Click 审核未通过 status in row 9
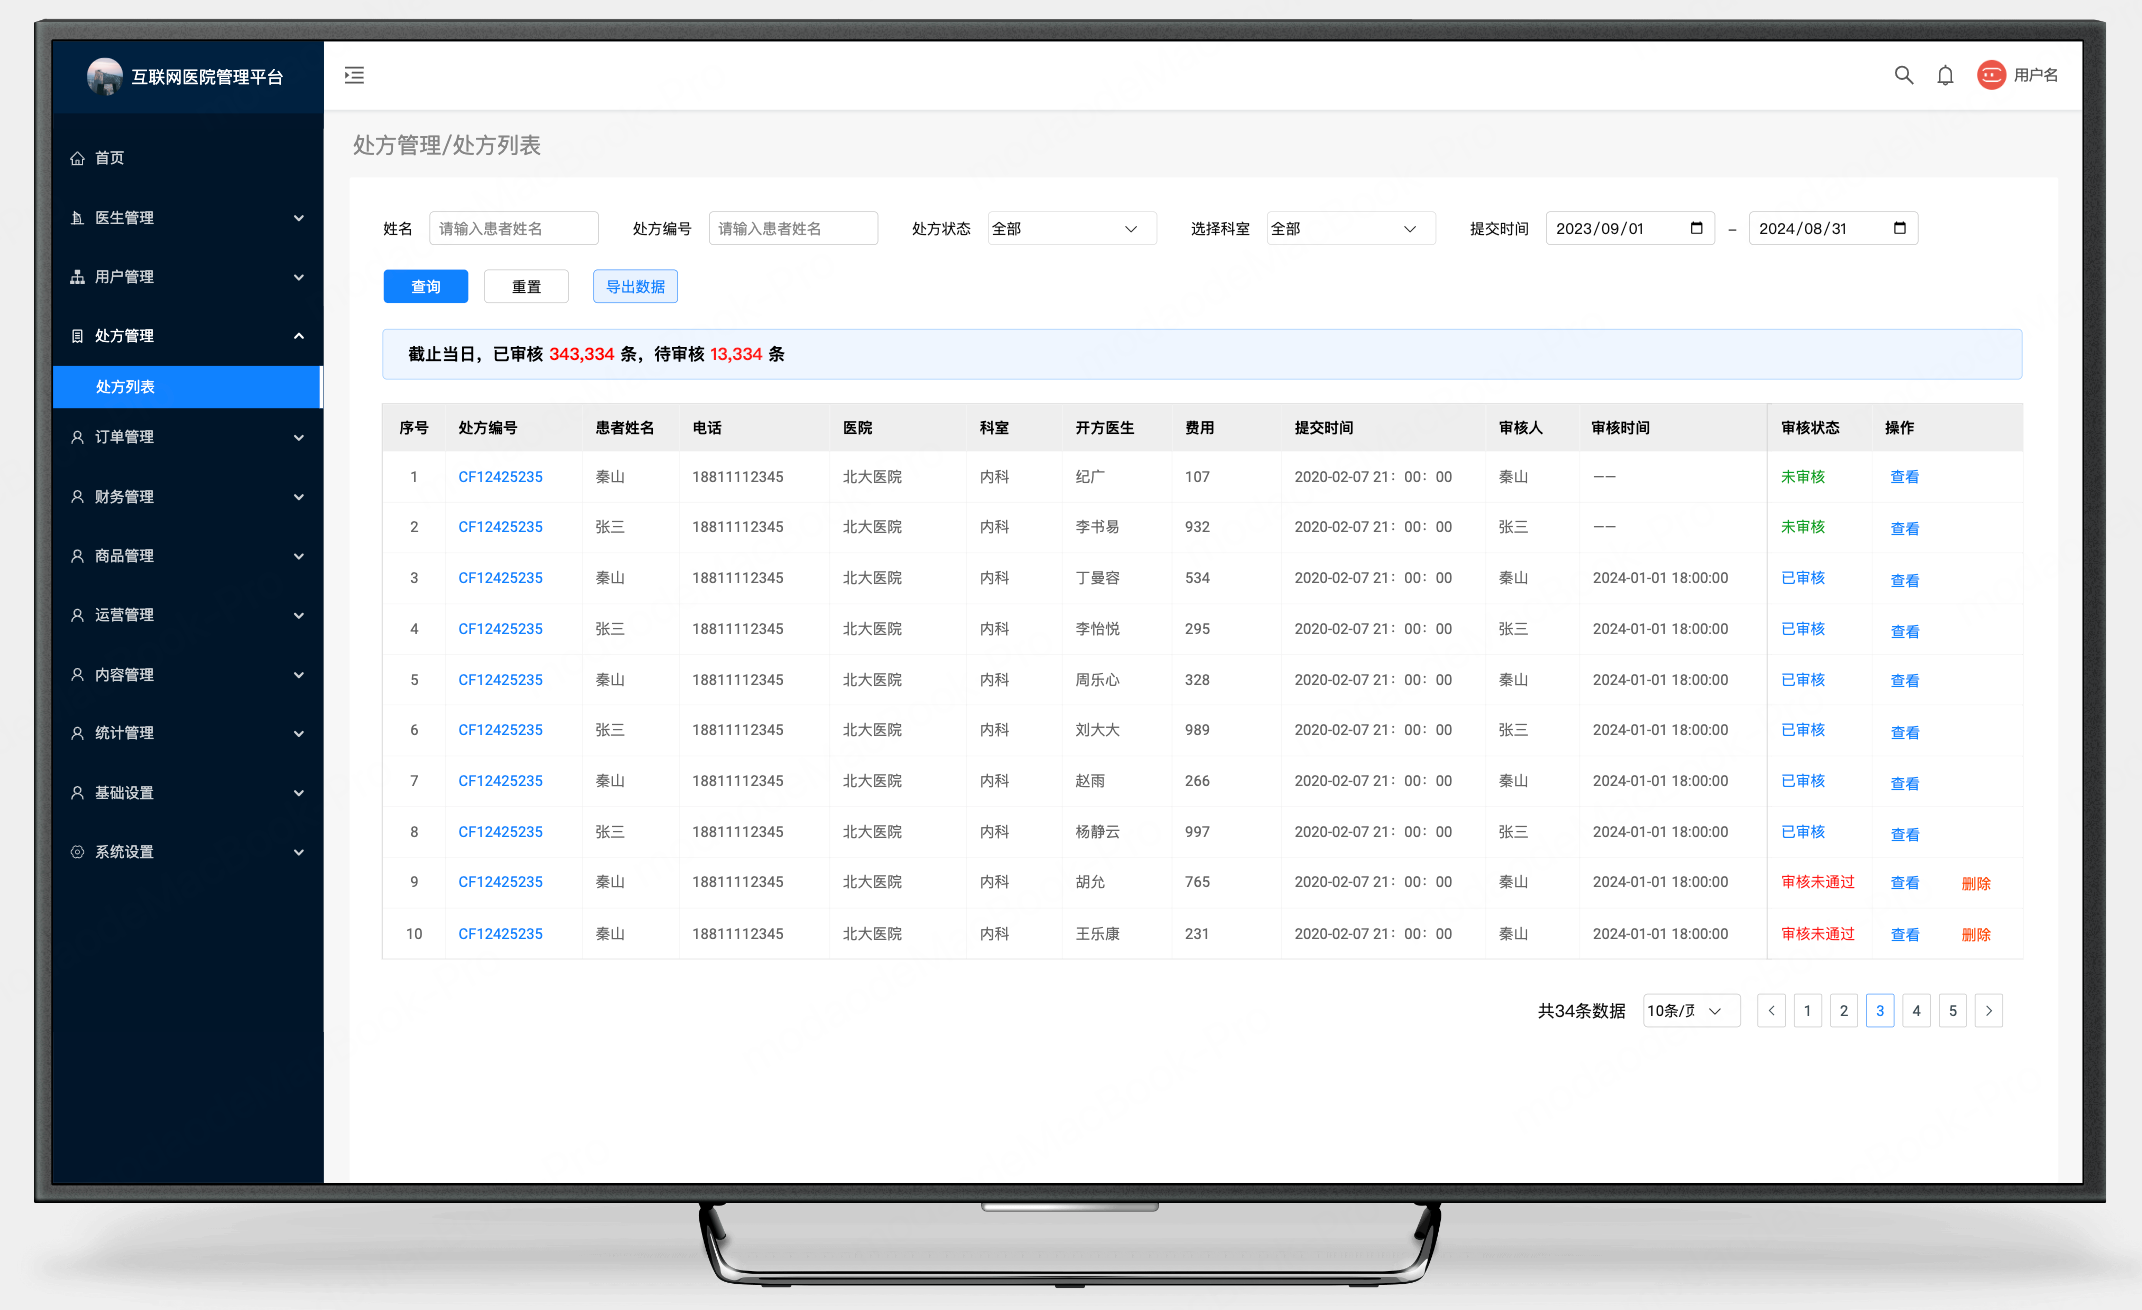 (x=1818, y=882)
